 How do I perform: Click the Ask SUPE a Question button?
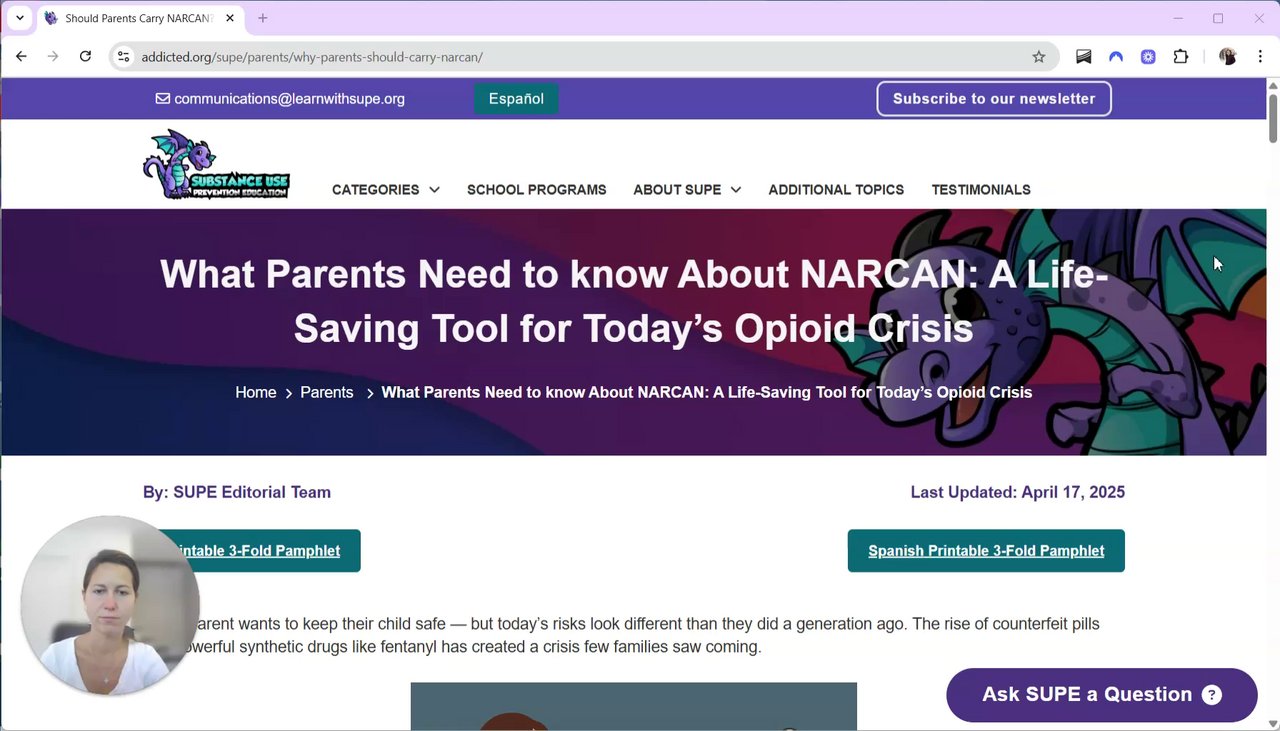1102,695
